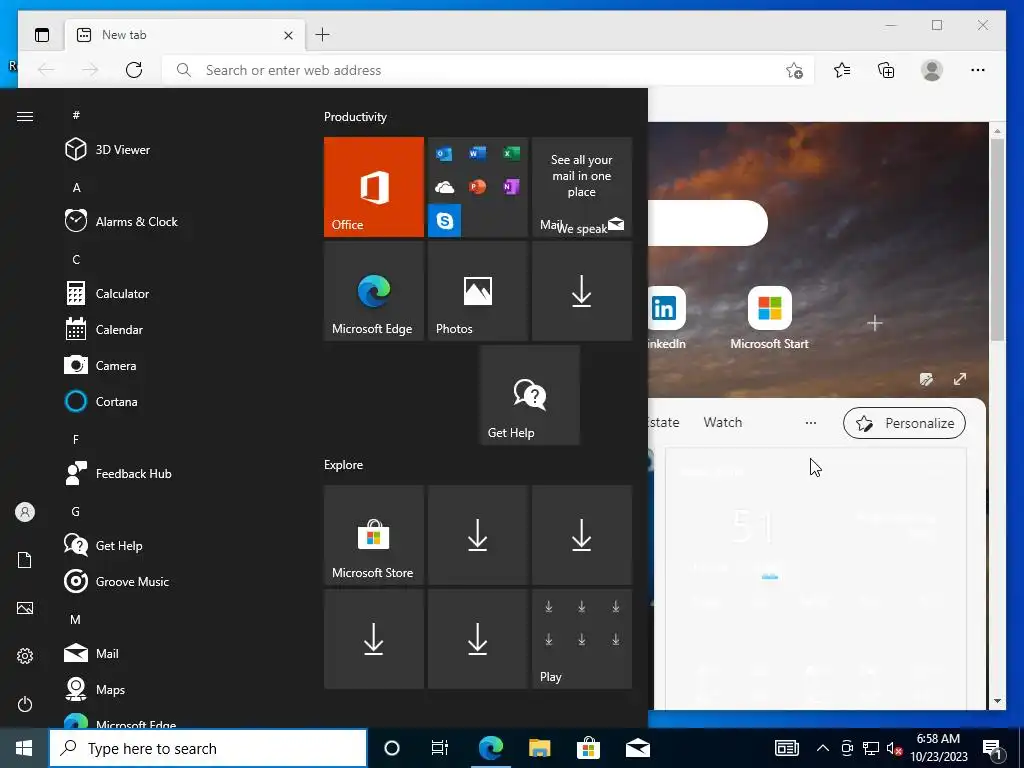Open the Edge tab actions menu
Image resolution: width=1024 pixels, height=768 pixels.
[x=42, y=35]
